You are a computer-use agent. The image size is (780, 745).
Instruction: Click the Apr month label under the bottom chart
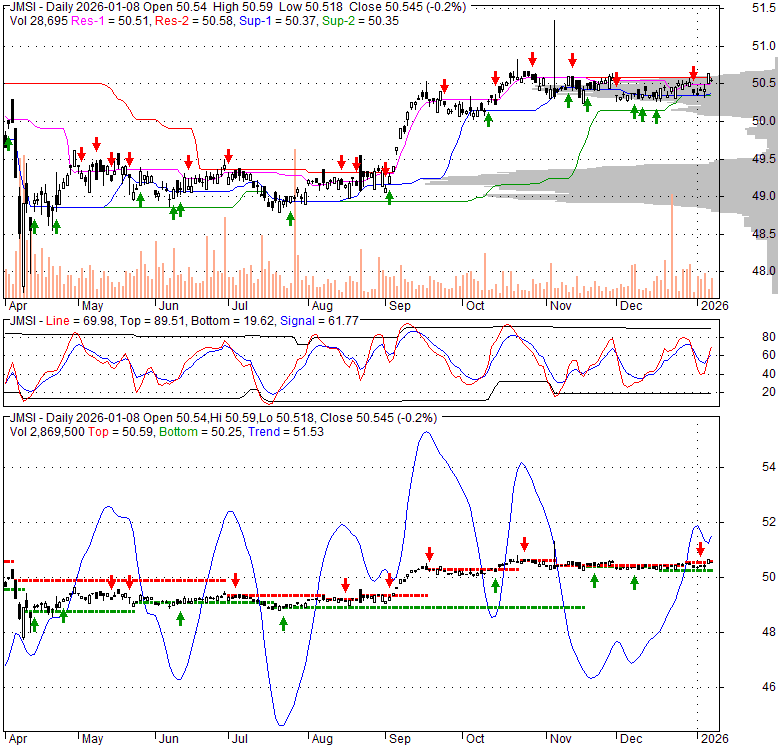pyautogui.click(x=18, y=739)
